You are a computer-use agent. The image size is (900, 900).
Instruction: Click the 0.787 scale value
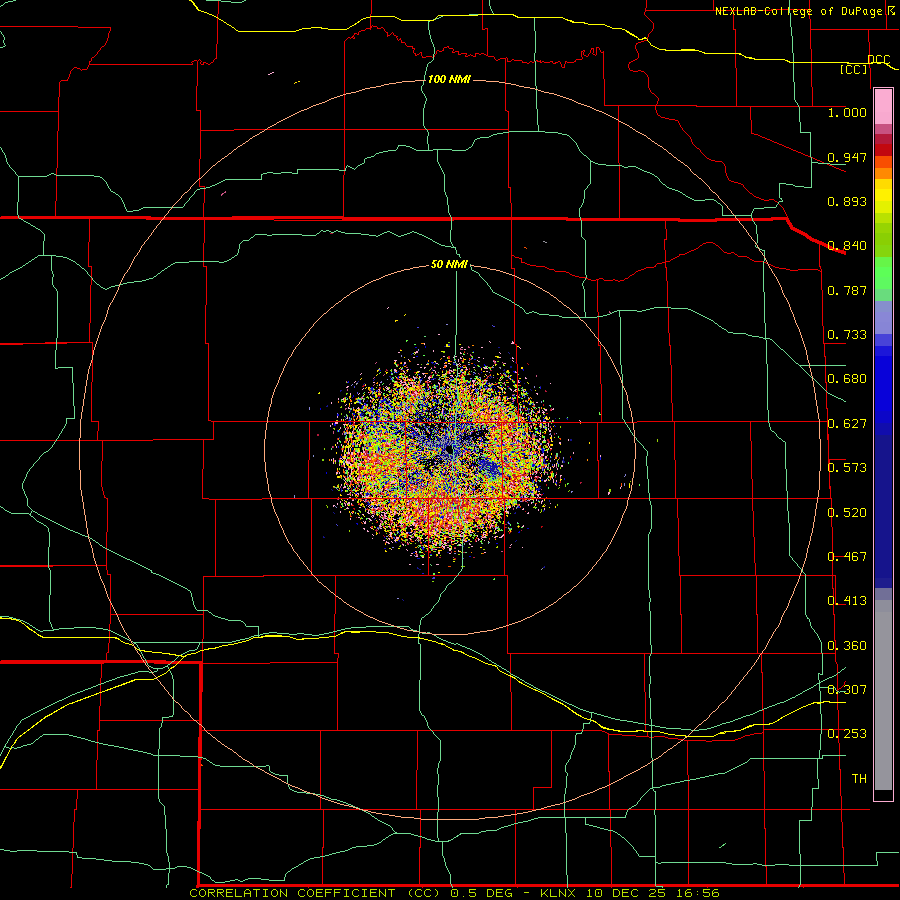[x=847, y=290]
